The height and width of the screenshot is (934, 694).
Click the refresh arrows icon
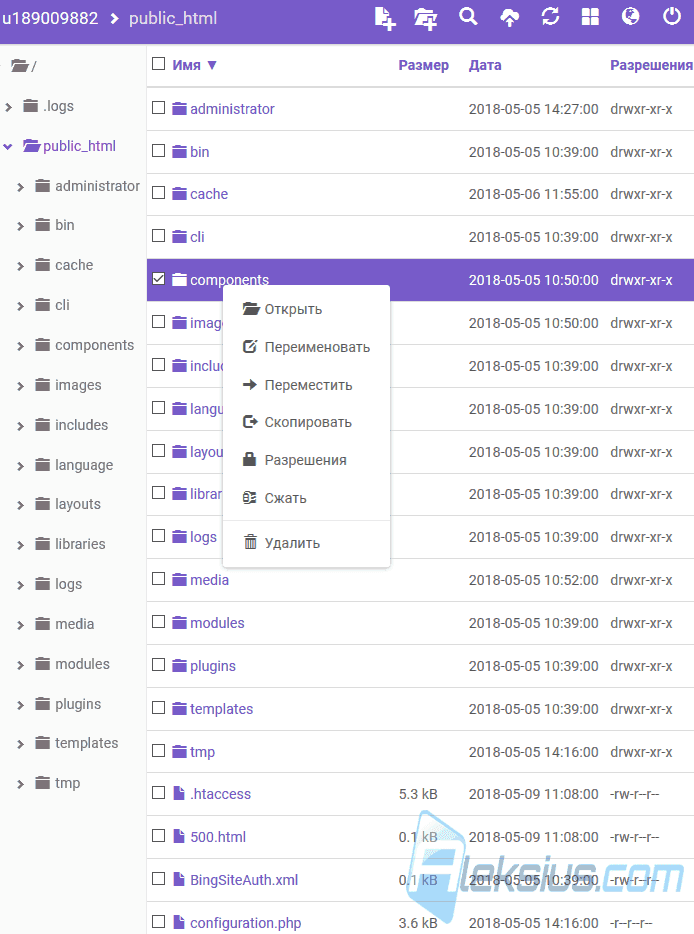550,17
